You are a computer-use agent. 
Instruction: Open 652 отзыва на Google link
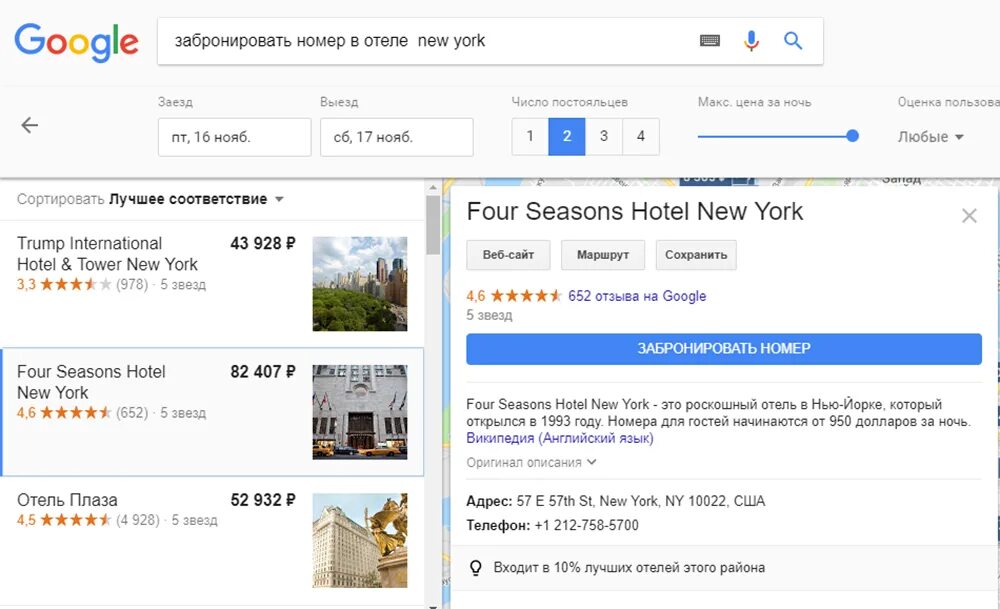[x=637, y=296]
